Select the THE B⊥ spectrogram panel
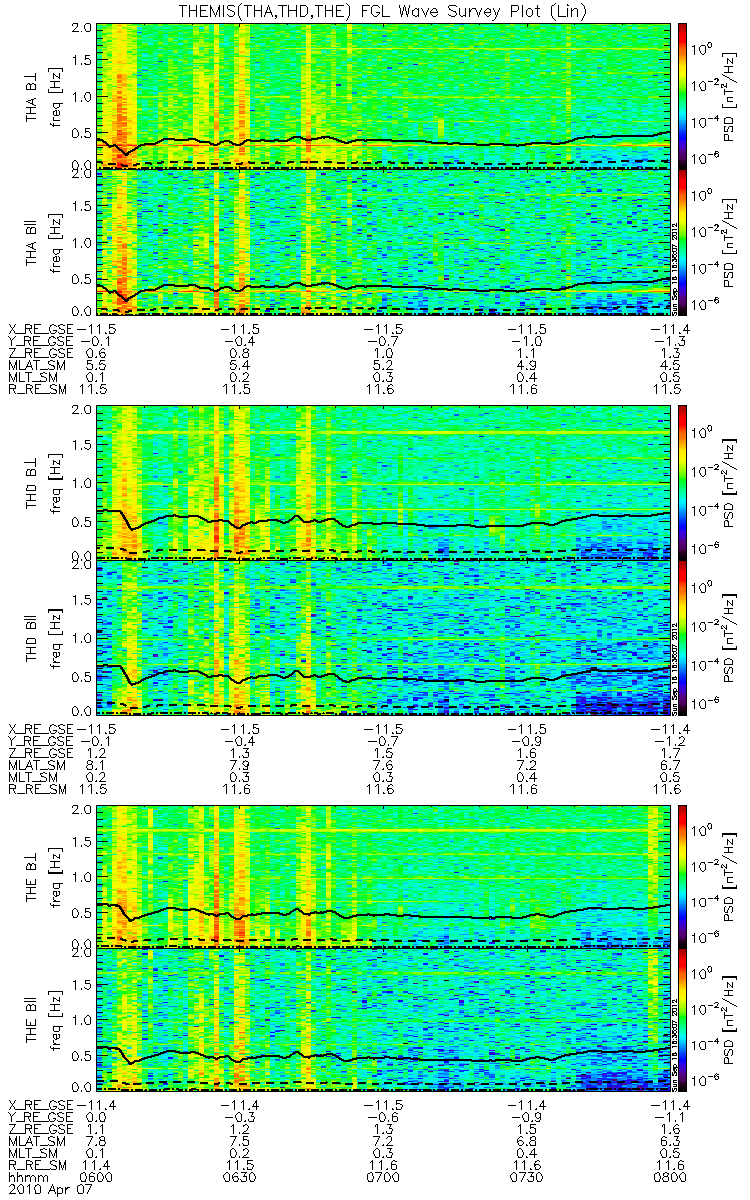 pyautogui.click(x=384, y=876)
